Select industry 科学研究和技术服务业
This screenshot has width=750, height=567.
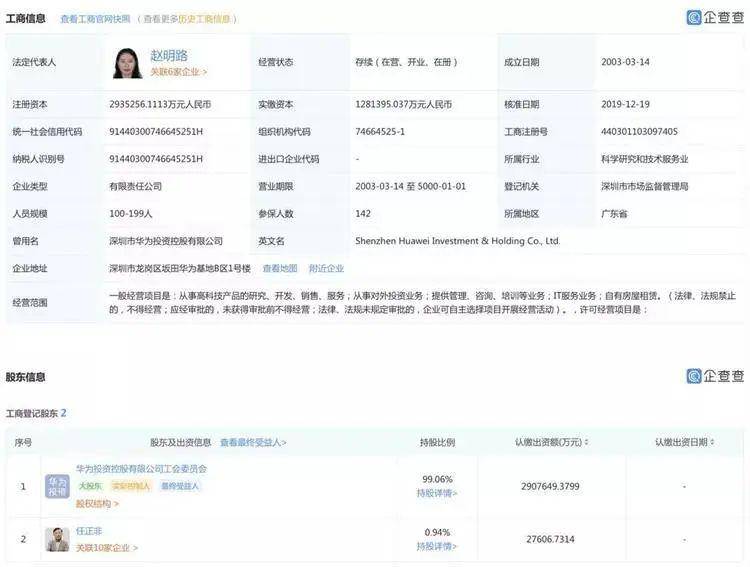[644, 159]
